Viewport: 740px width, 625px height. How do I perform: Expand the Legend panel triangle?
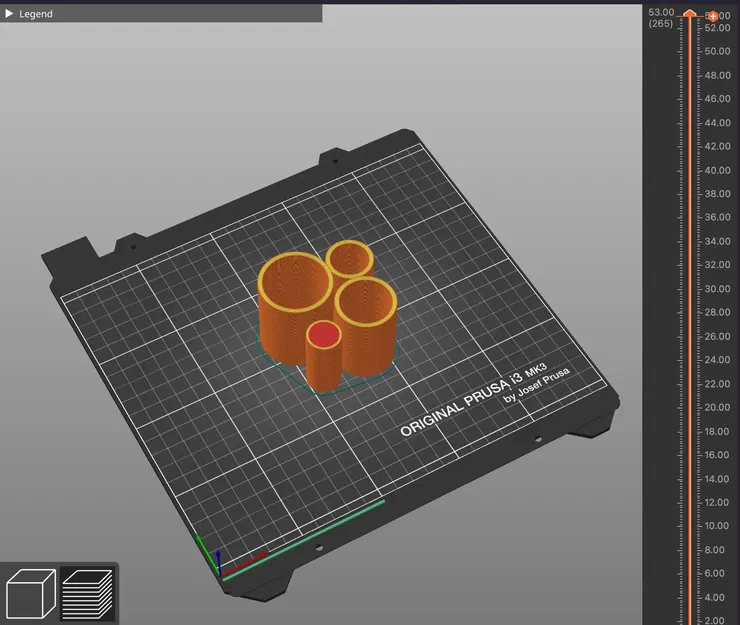tap(9, 14)
